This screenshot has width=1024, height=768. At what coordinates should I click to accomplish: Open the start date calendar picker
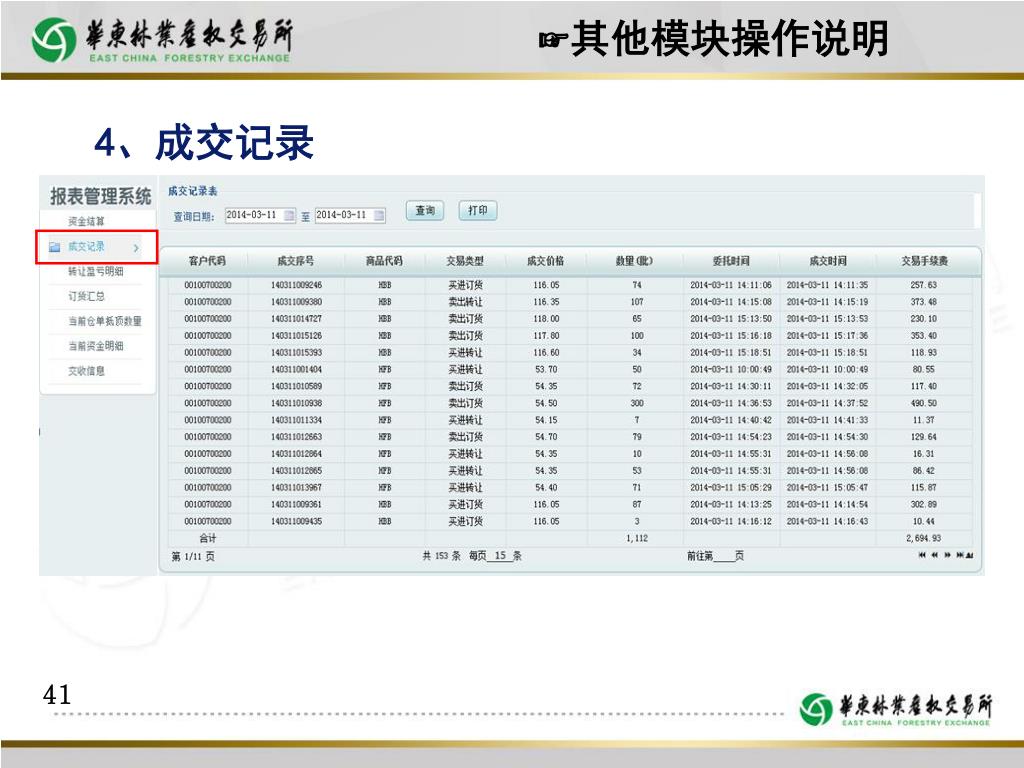coord(290,215)
